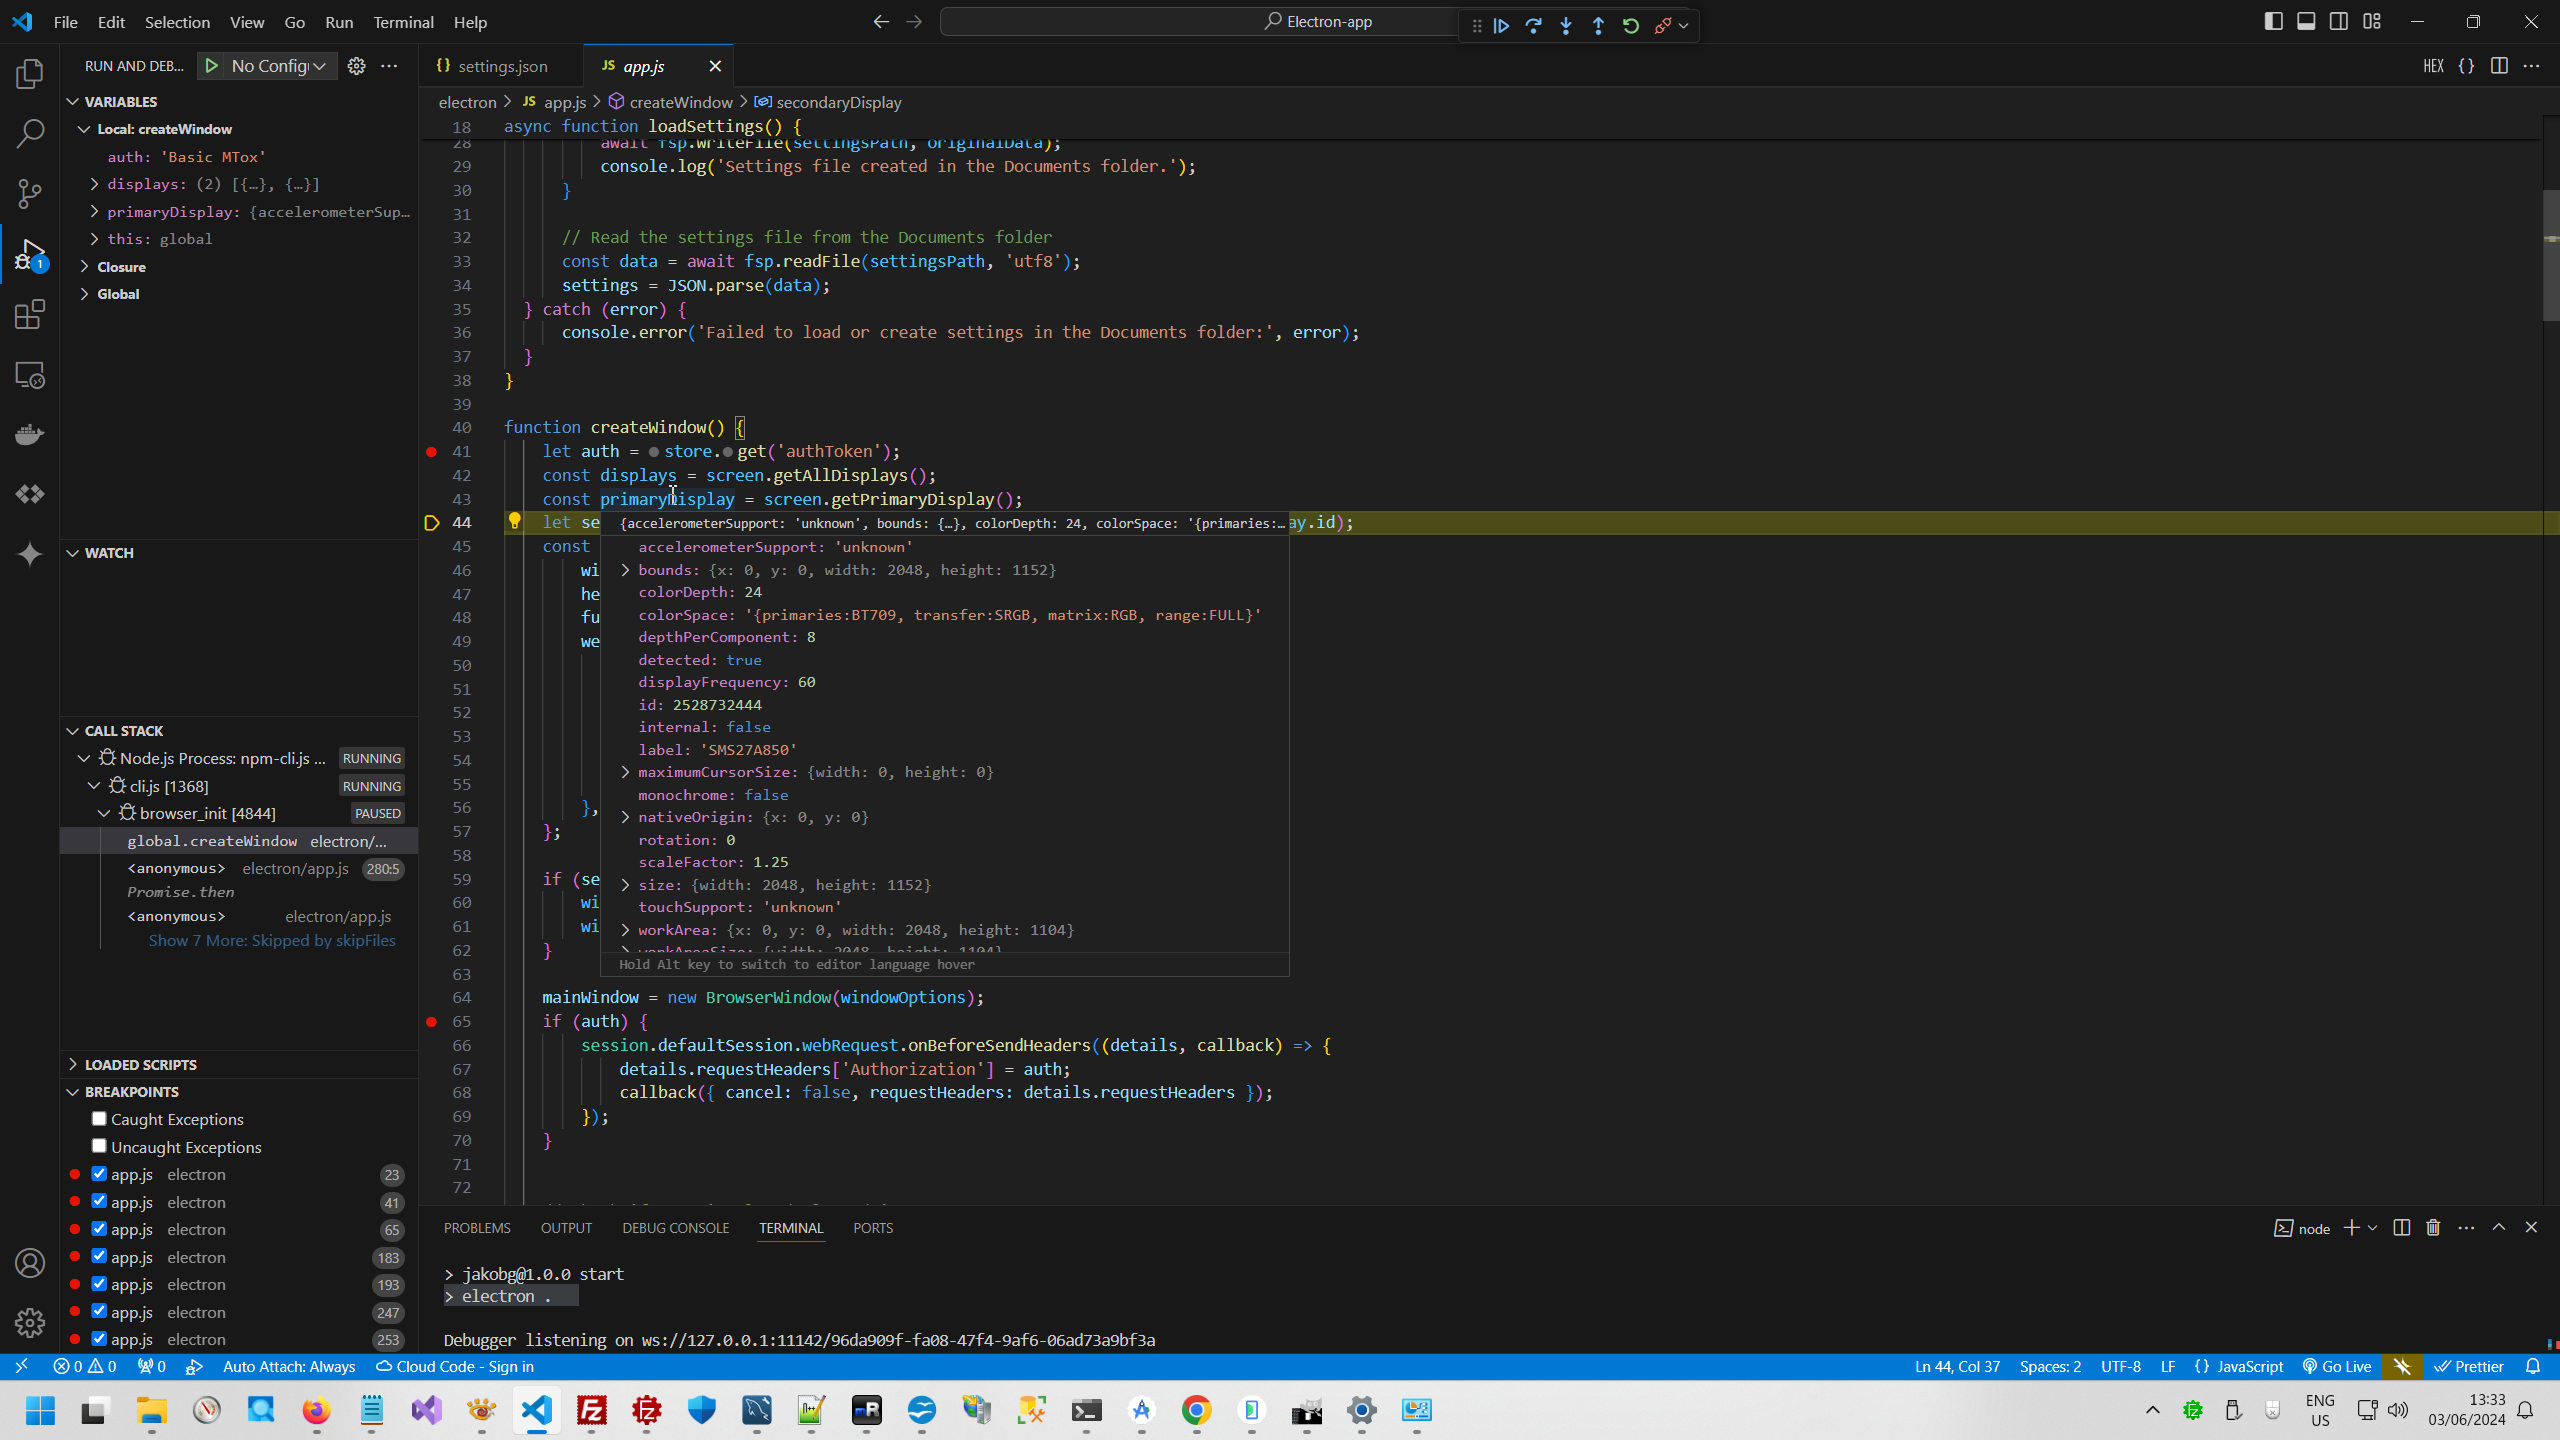
Task: Click Go Live in the status bar
Action: point(2337,1367)
